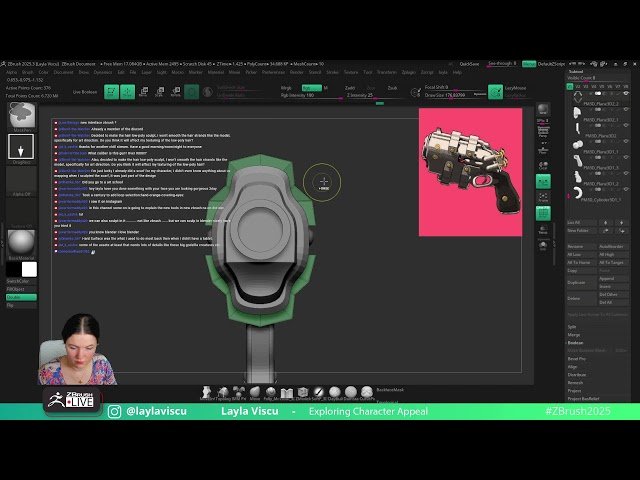Select the DragRect stroke icon
Viewport: 640px width, 480px height.
pyautogui.click(x=21, y=148)
